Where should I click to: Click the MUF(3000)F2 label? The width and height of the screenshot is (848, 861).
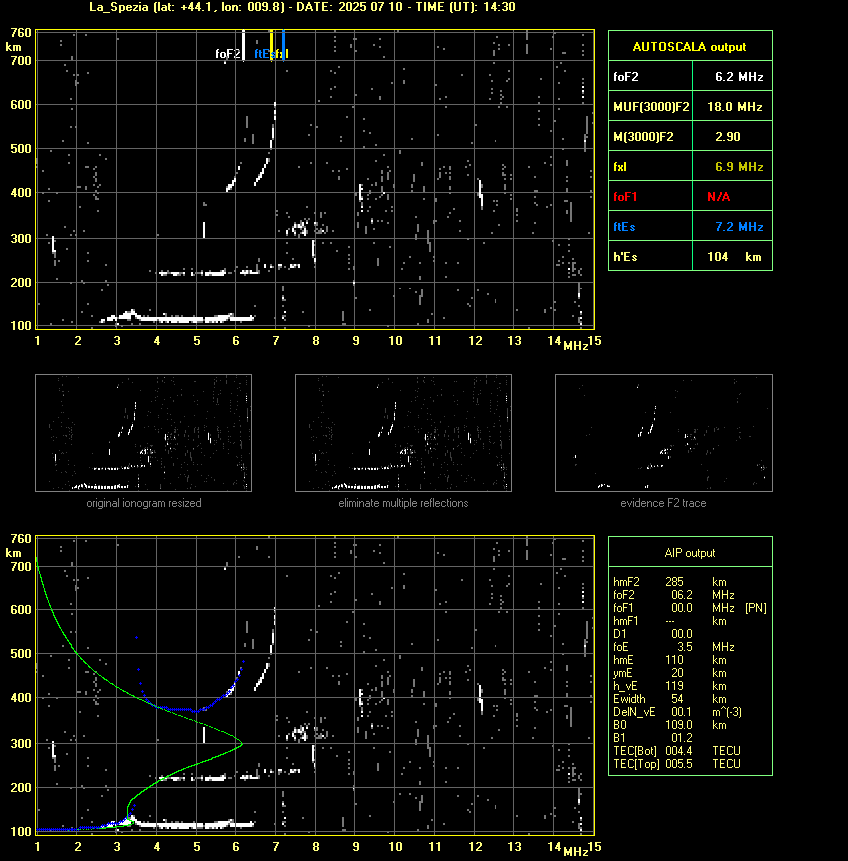tap(651, 107)
